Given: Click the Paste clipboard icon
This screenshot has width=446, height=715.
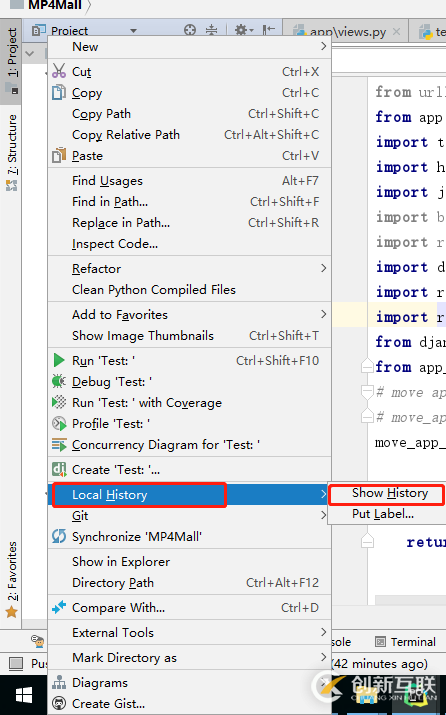Looking at the screenshot, I should 59,155.
